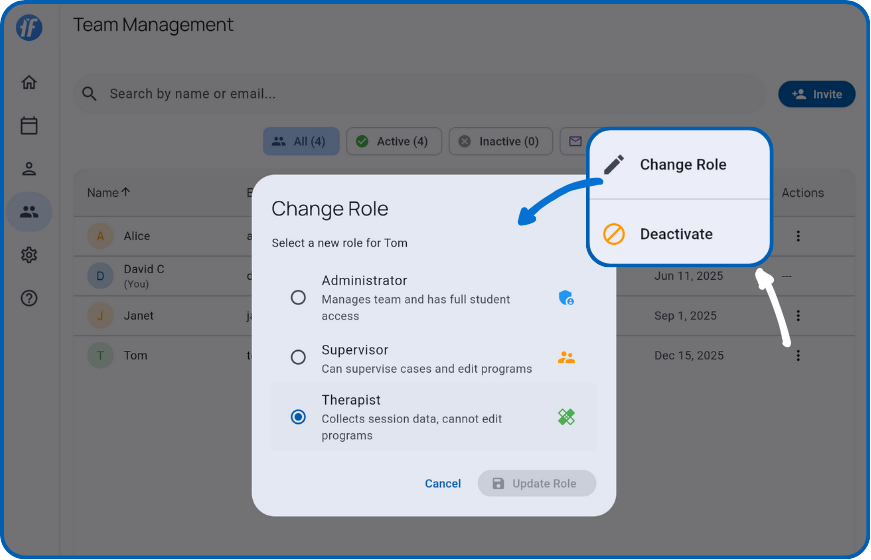This screenshot has height=560, width=871.
Task: Click the date Sep 1, 2025
Action: click(x=685, y=316)
